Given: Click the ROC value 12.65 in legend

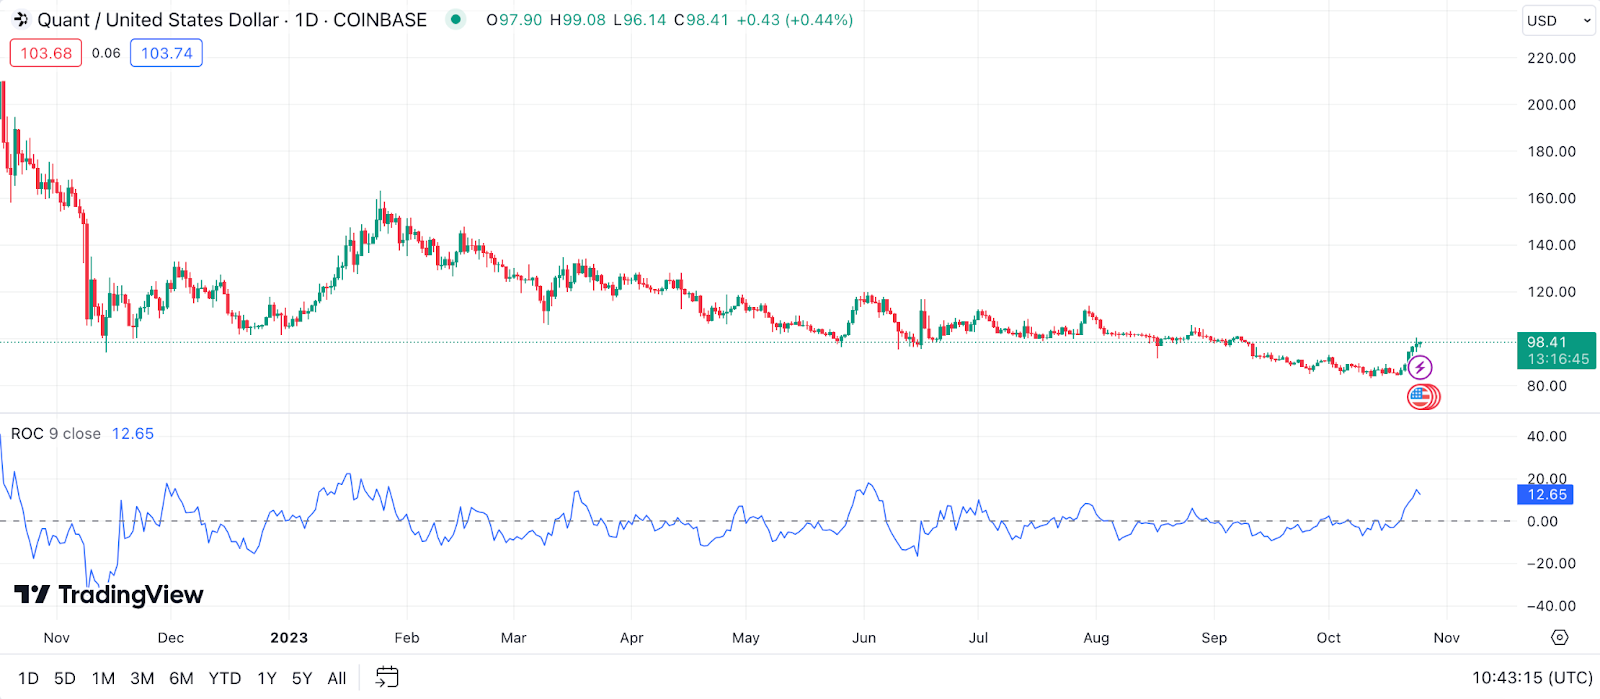Looking at the screenshot, I should click(133, 433).
